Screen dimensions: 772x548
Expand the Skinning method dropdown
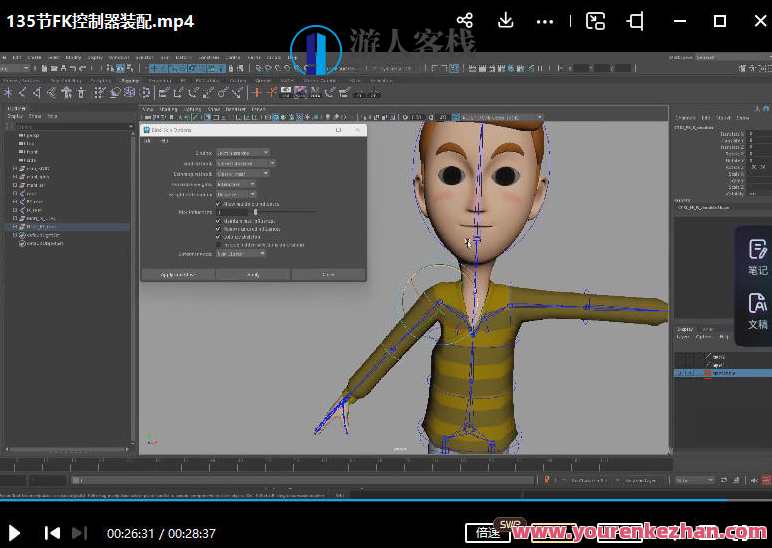pyautogui.click(x=243, y=173)
